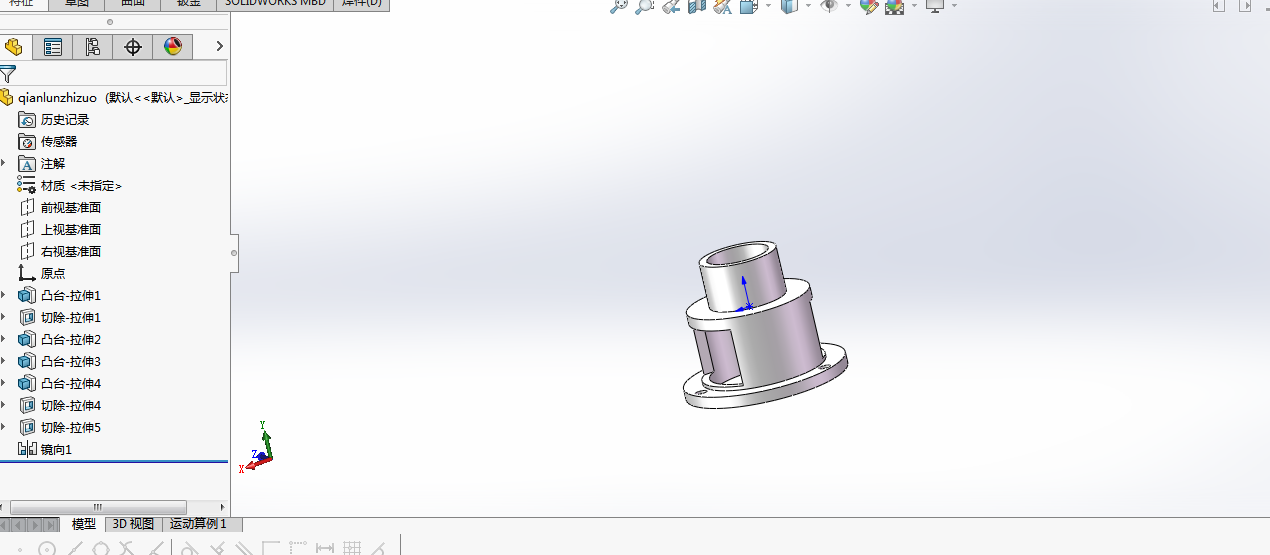This screenshot has width=1270, height=555.
Task: Click Zoom to Area magnifier icon
Action: [x=645, y=6]
